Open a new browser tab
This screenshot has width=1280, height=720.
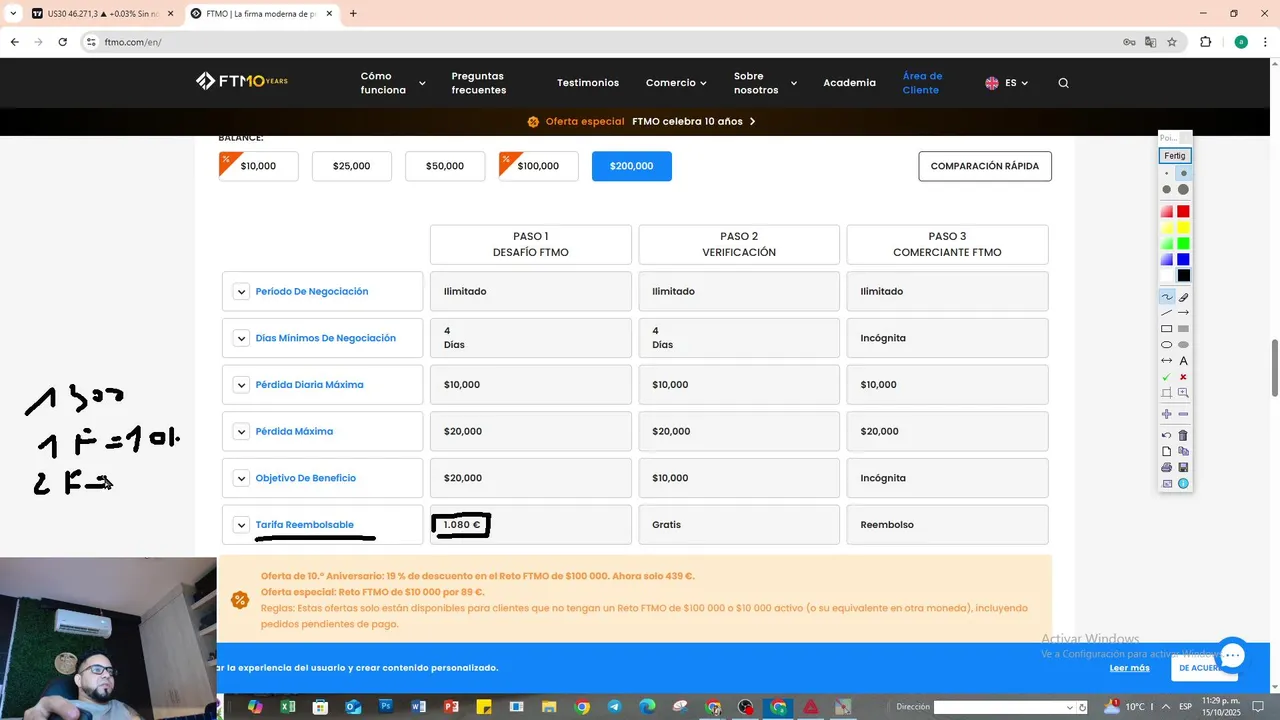(353, 14)
